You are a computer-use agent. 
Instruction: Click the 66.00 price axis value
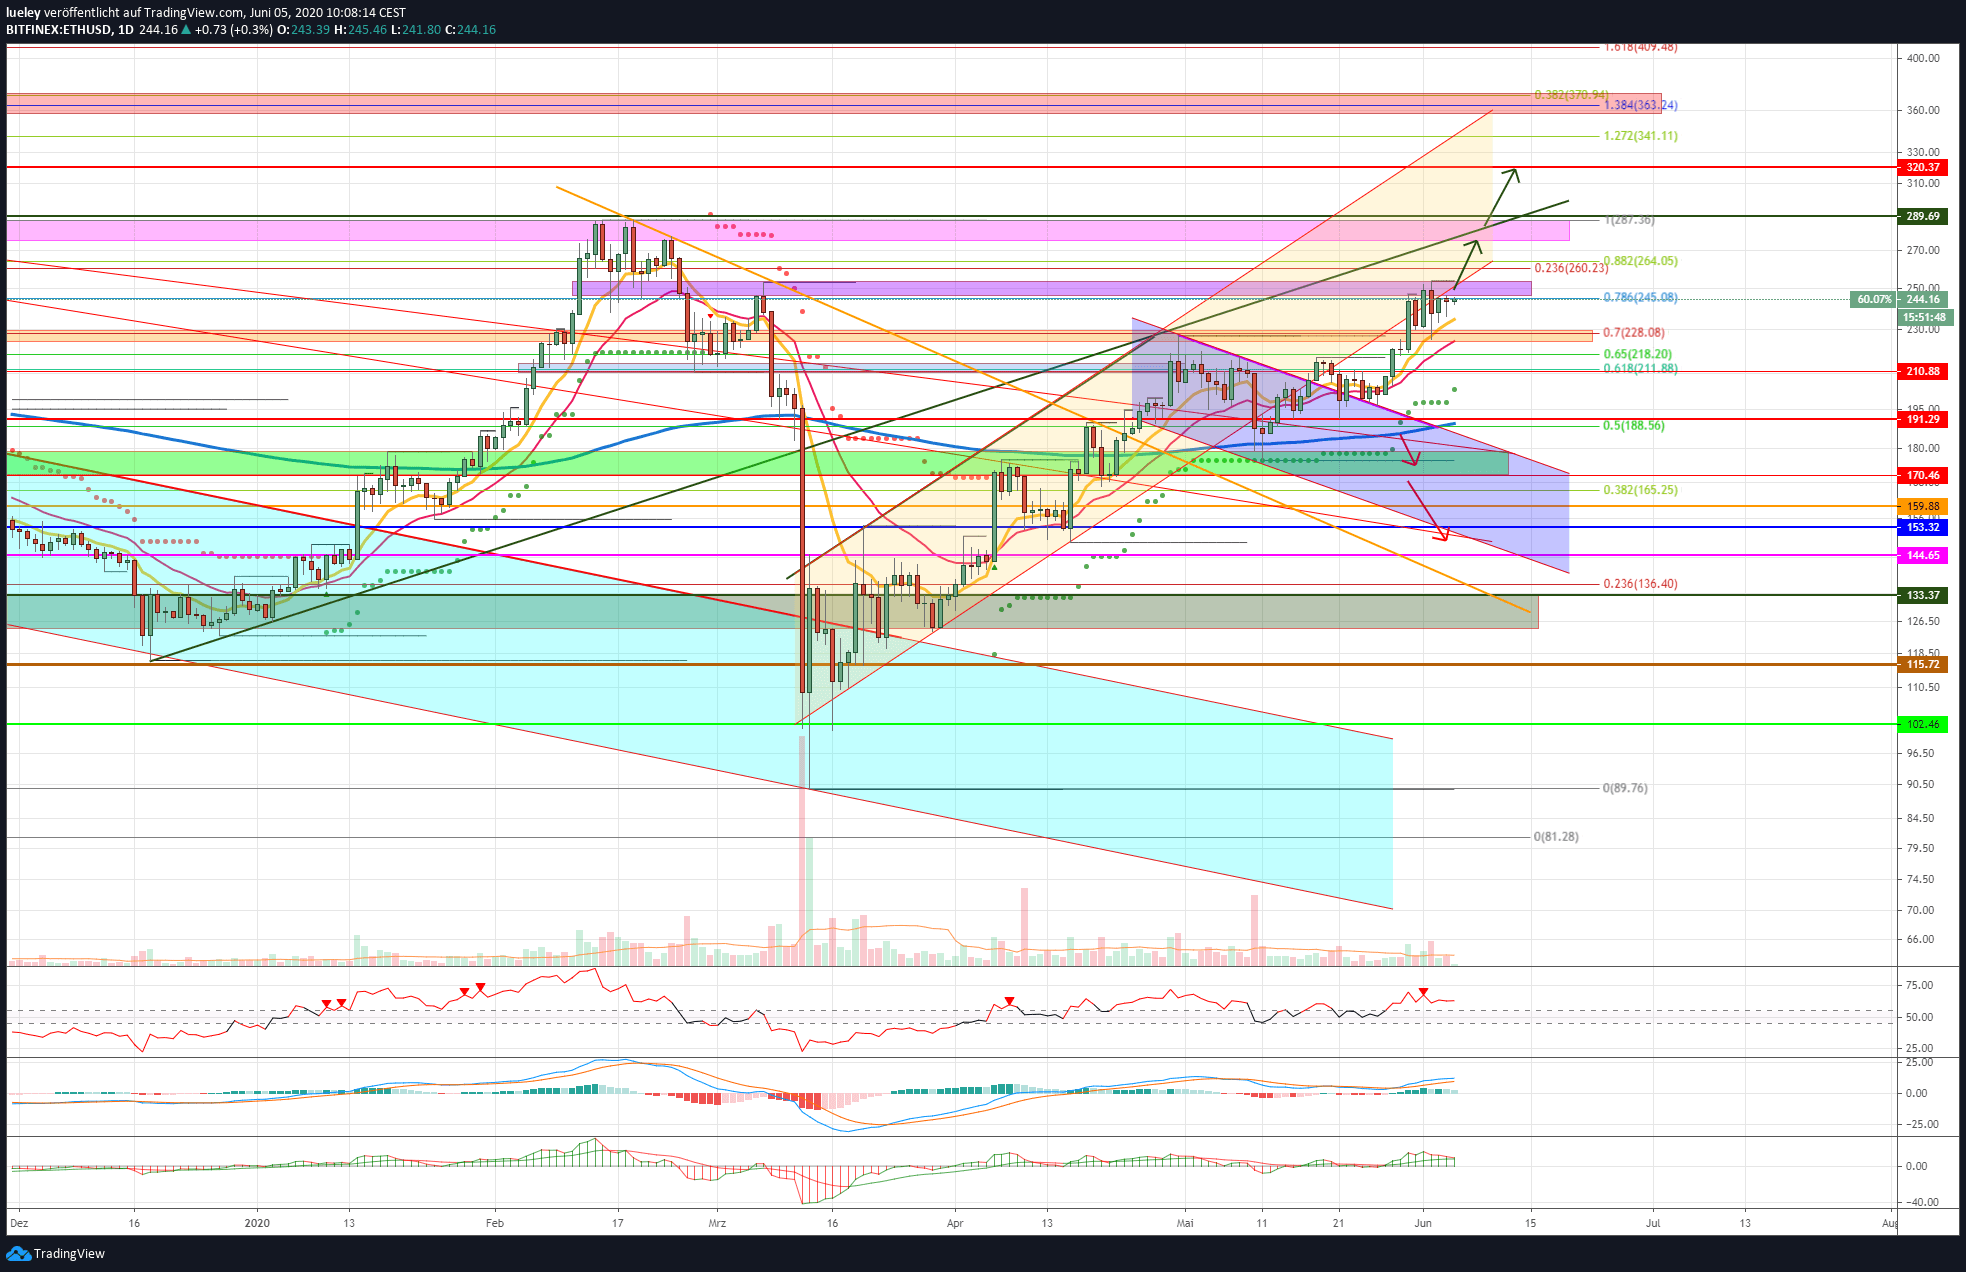(1920, 940)
